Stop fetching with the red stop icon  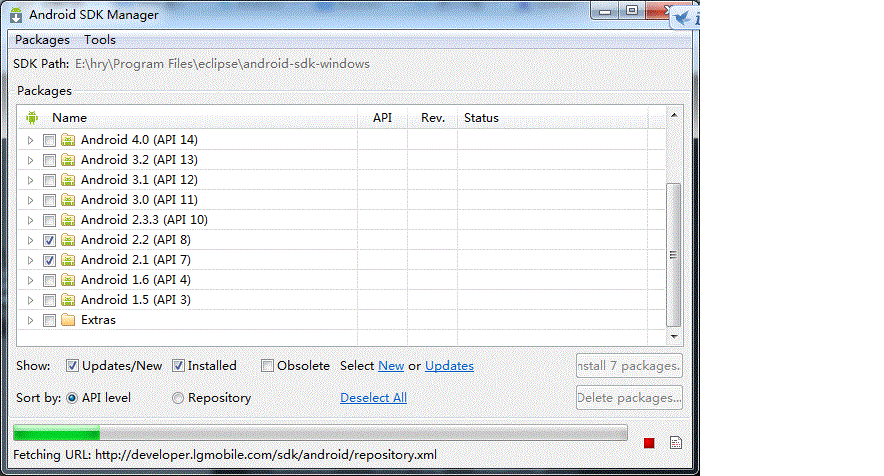(649, 443)
